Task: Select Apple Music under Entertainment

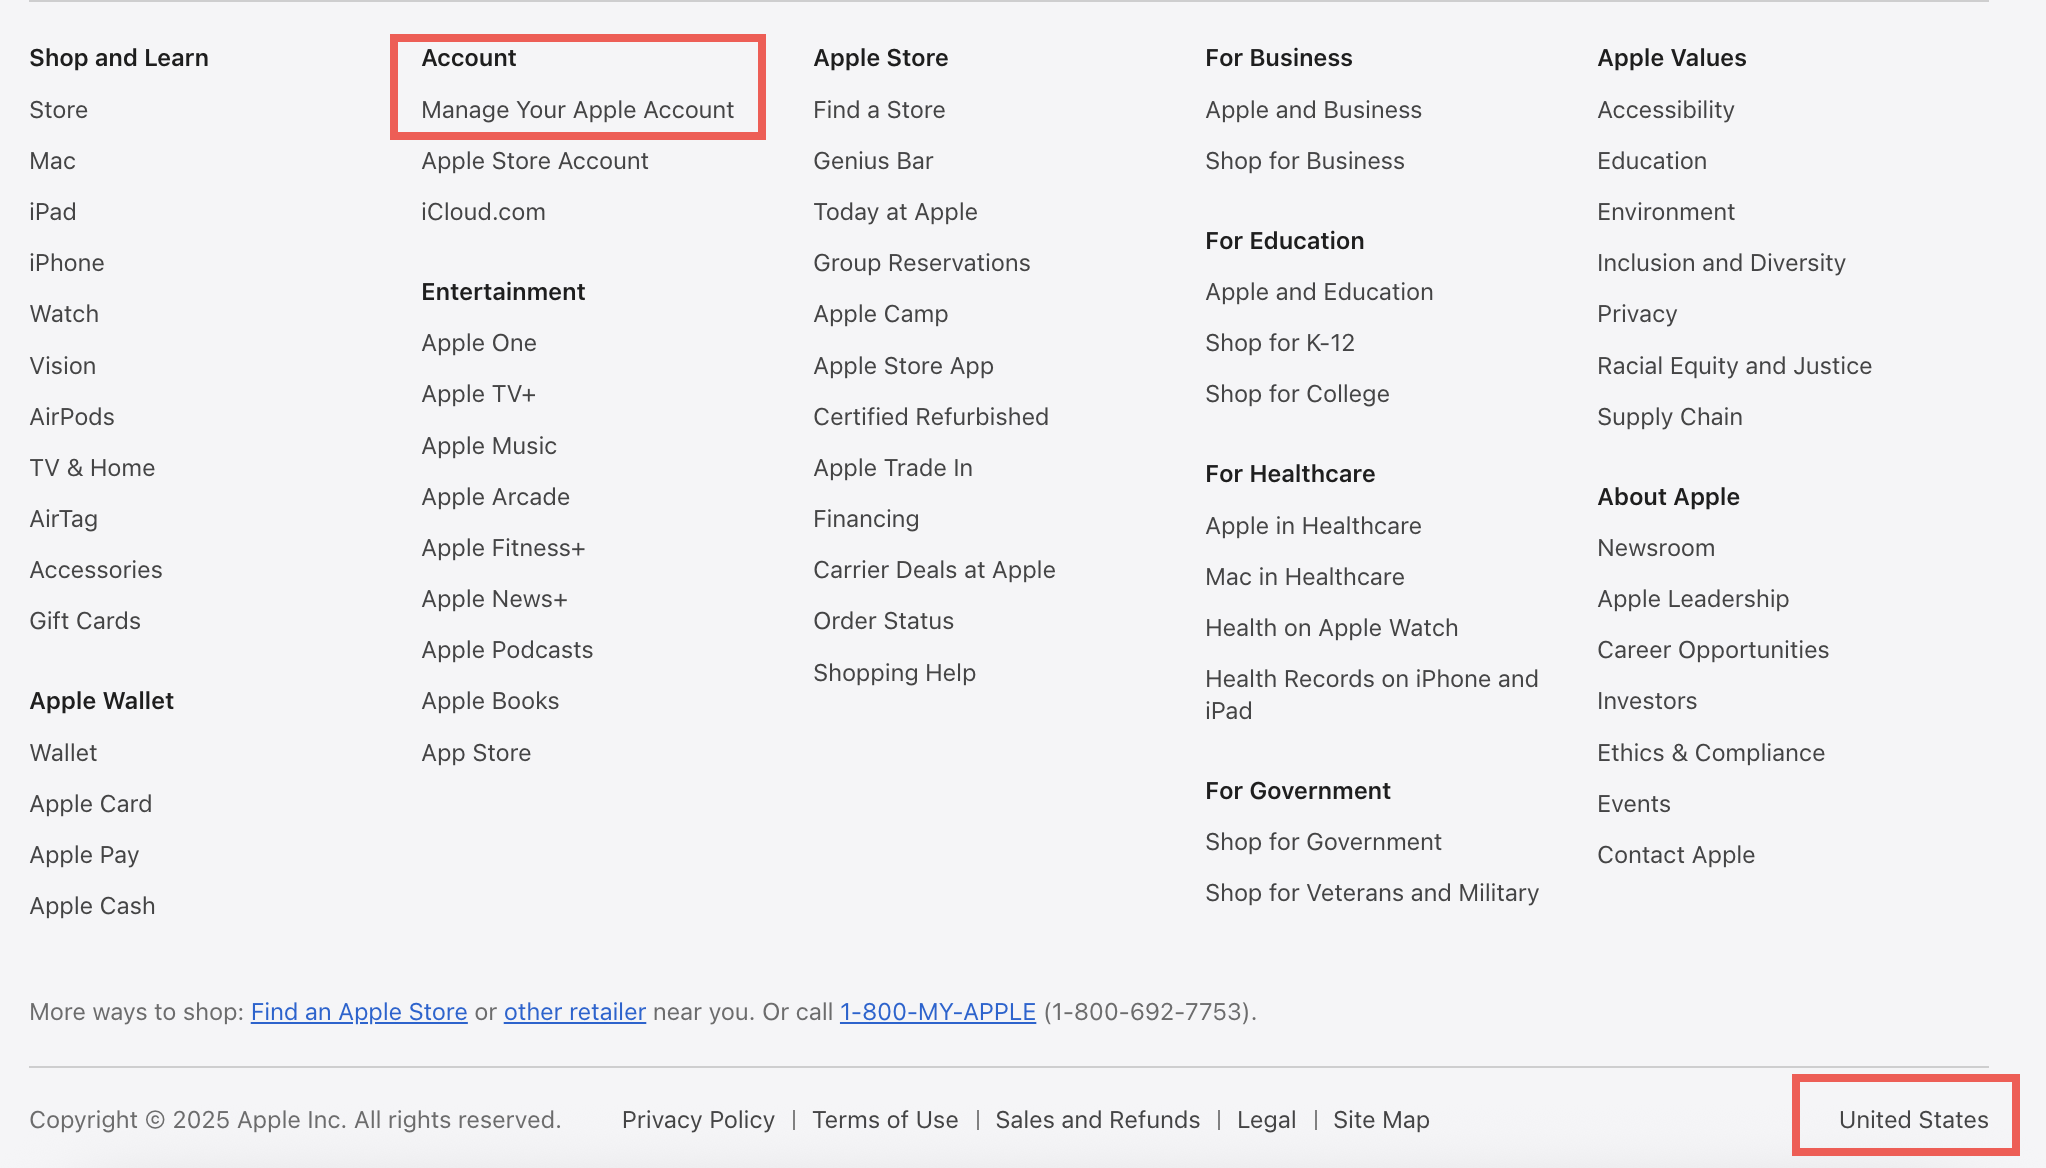Action: point(488,446)
